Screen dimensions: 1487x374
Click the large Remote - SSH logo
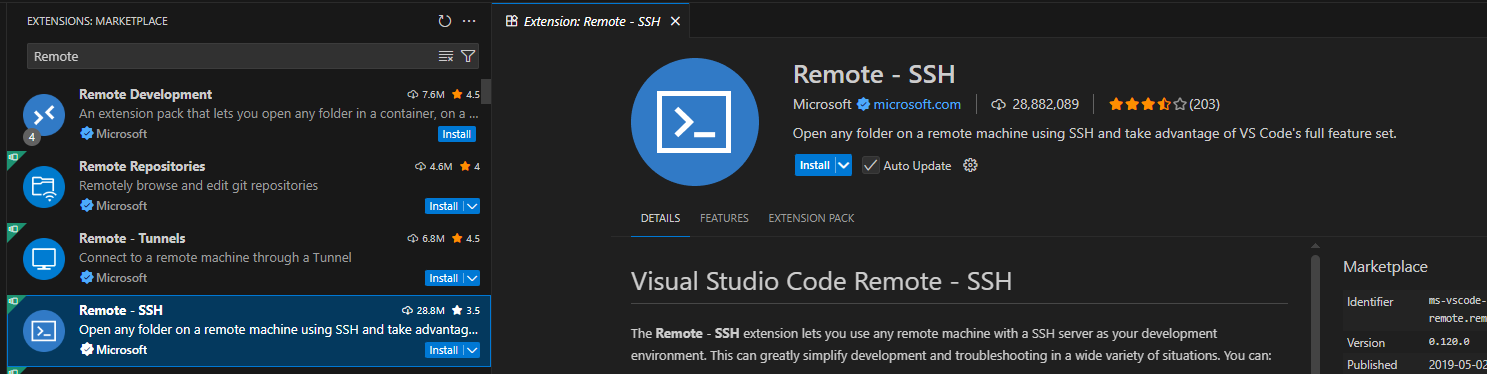pyautogui.click(x=694, y=122)
